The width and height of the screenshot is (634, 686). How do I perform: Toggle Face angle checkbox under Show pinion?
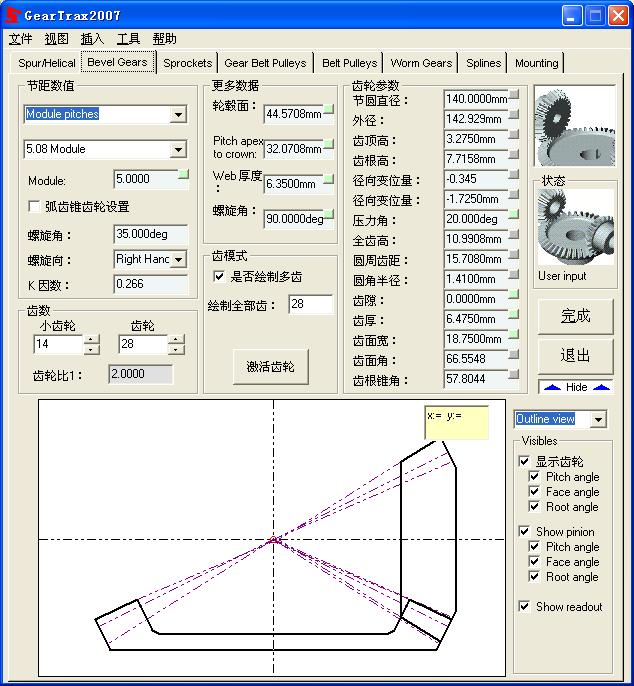tap(534, 561)
